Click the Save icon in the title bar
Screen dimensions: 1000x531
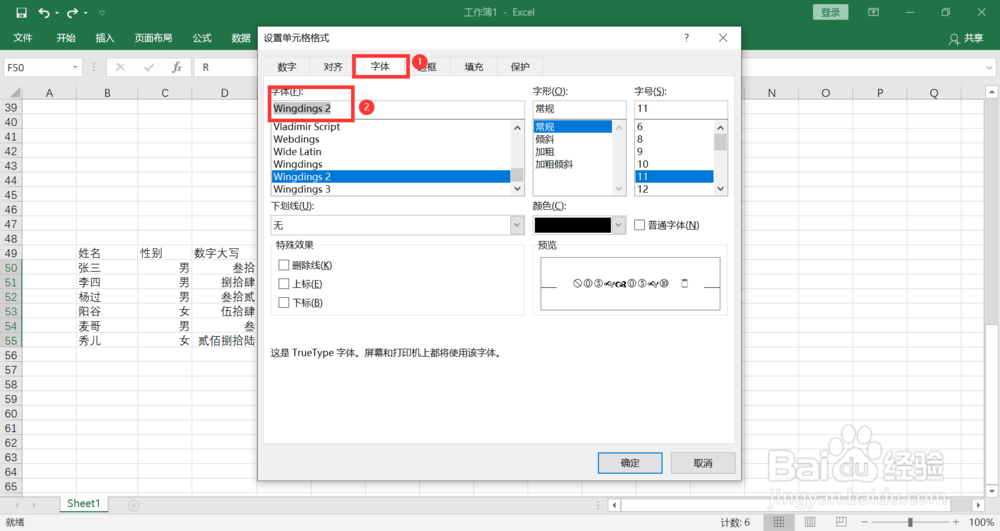(21, 13)
